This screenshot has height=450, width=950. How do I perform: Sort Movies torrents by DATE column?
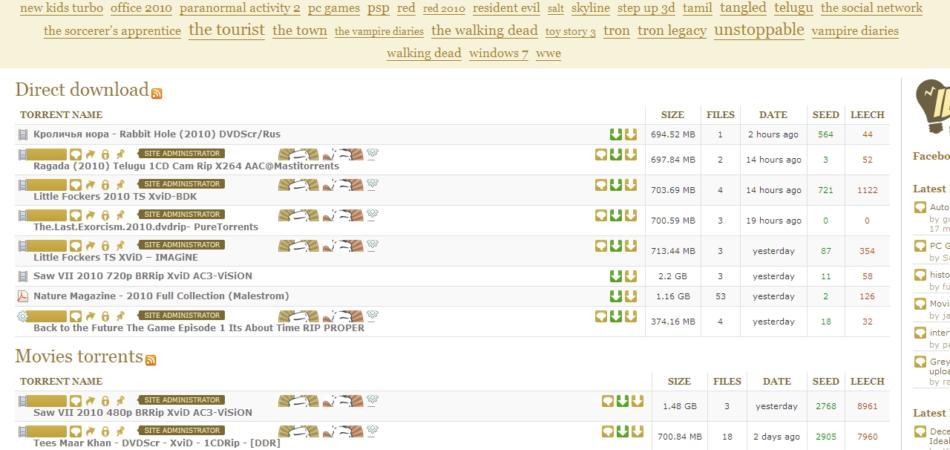point(777,381)
